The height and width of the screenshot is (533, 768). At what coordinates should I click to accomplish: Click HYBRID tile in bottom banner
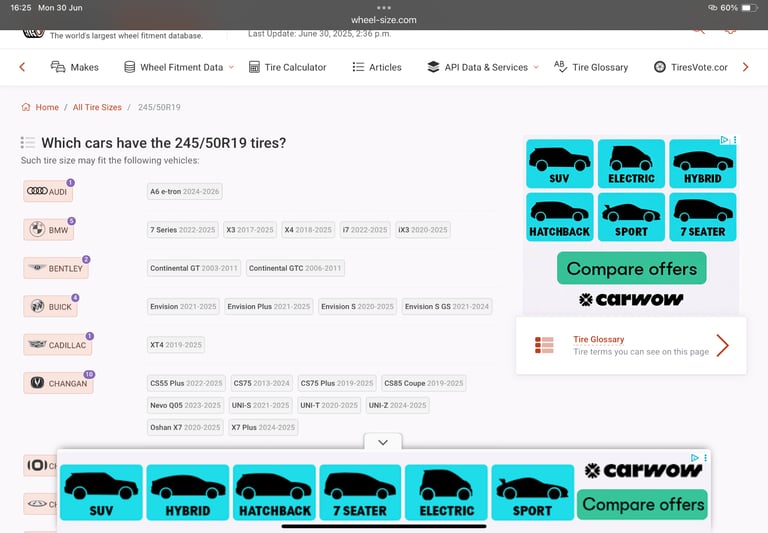coord(188,492)
